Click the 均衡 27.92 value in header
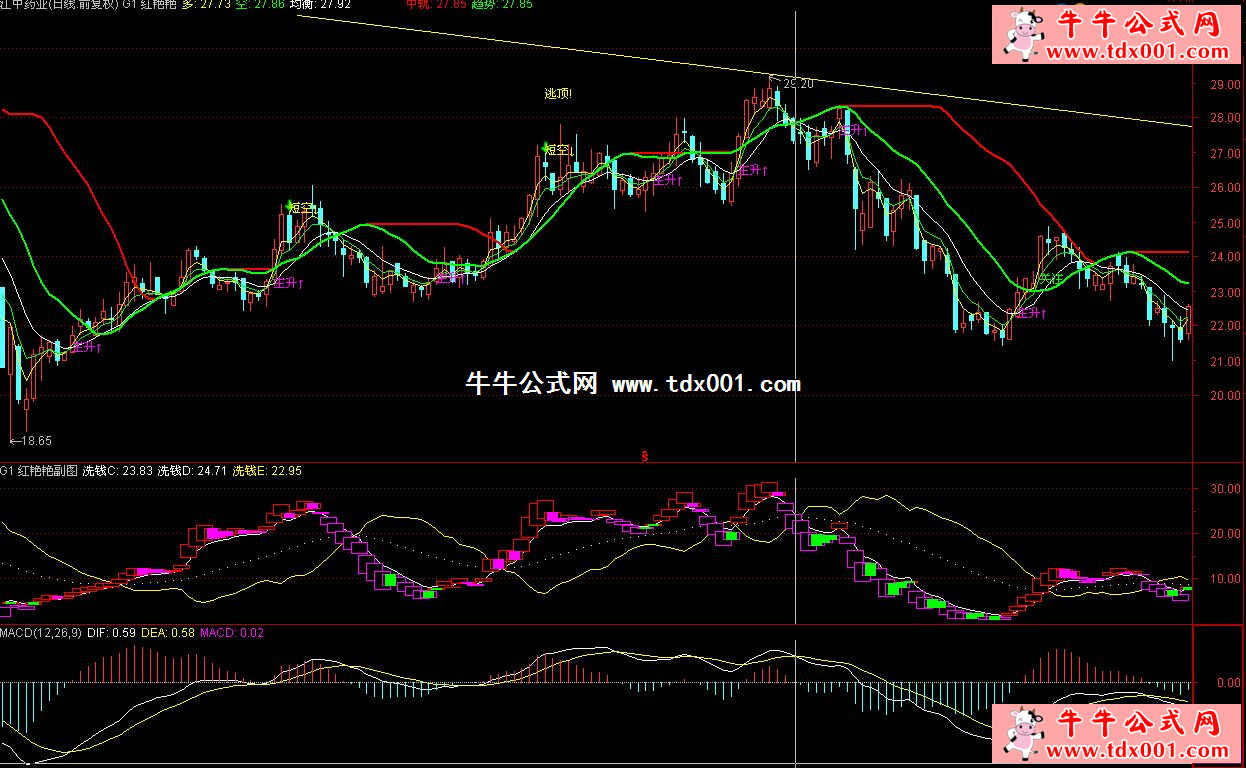This screenshot has height=768, width=1246. tap(320, 5)
